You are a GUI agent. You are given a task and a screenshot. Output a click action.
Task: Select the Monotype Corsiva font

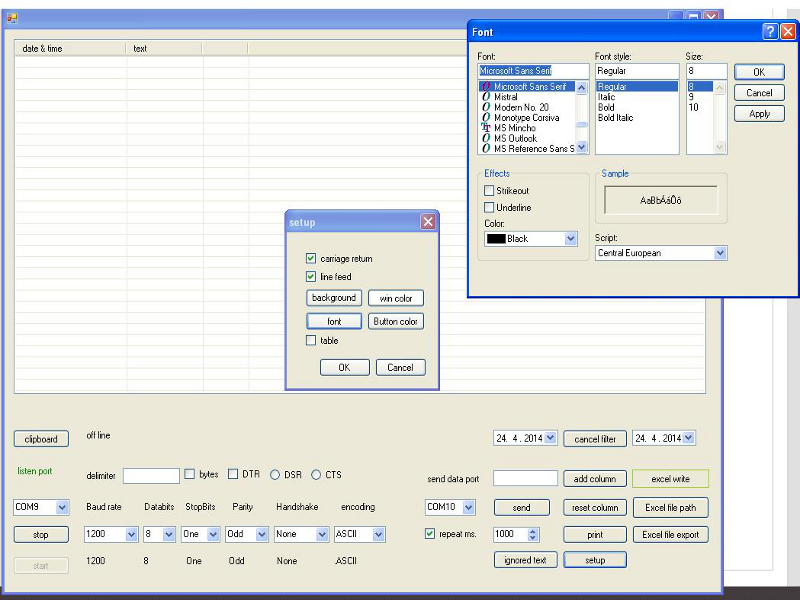[x=527, y=118]
